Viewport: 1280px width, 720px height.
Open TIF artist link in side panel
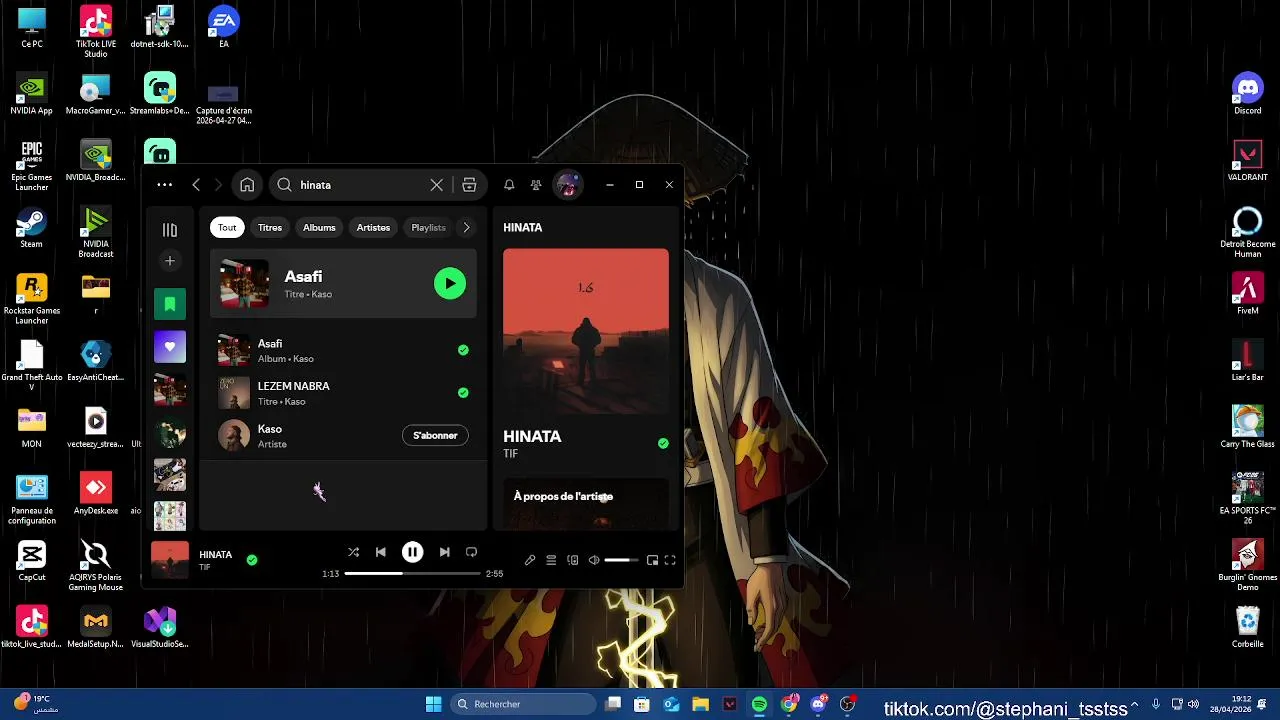click(511, 454)
